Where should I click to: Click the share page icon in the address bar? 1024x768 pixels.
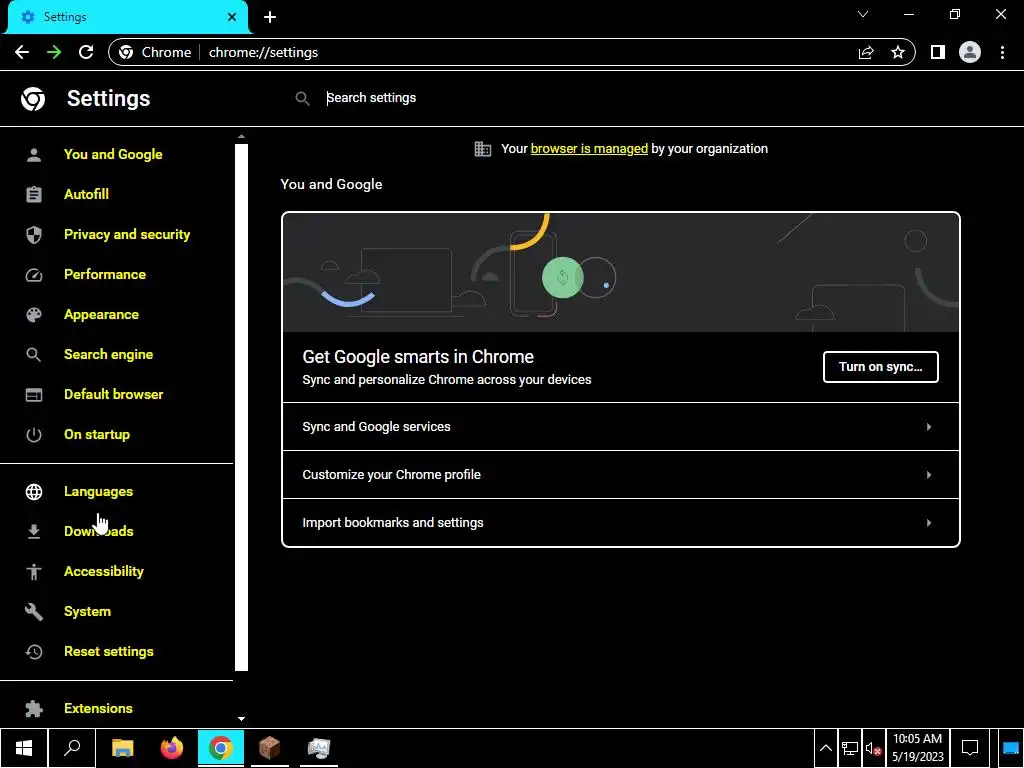click(866, 52)
